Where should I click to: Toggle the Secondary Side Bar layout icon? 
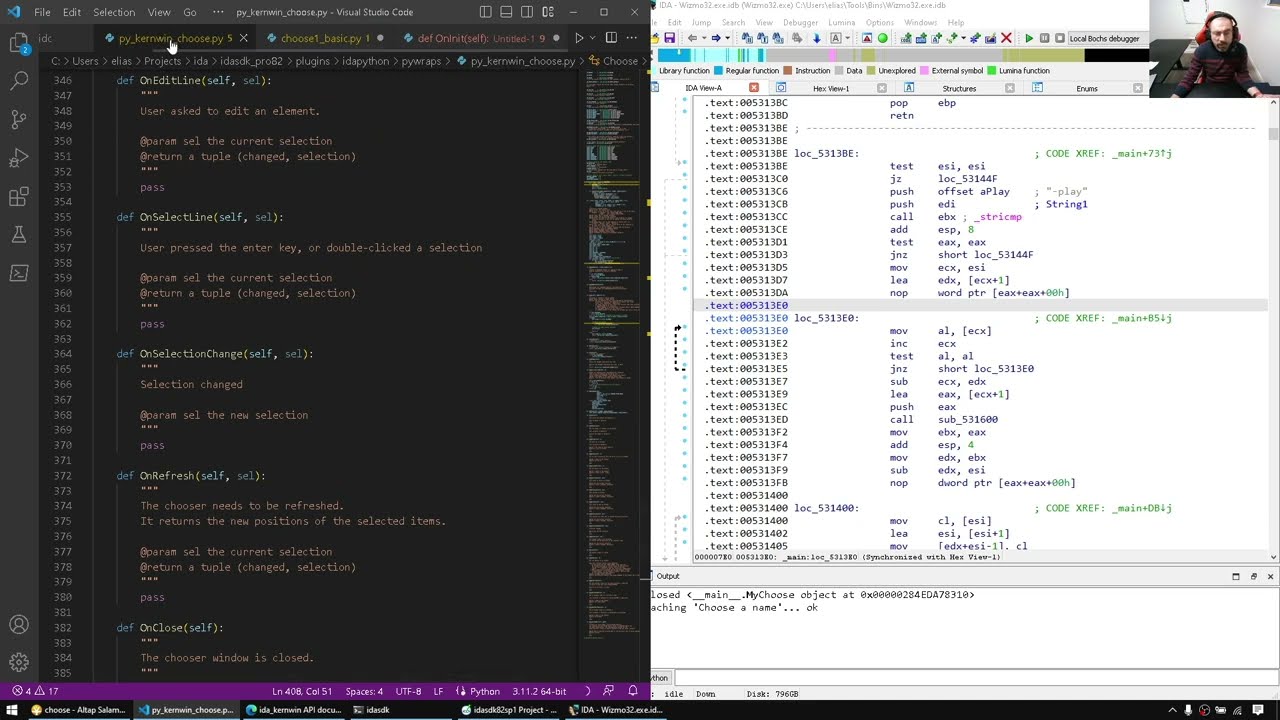coord(528,12)
